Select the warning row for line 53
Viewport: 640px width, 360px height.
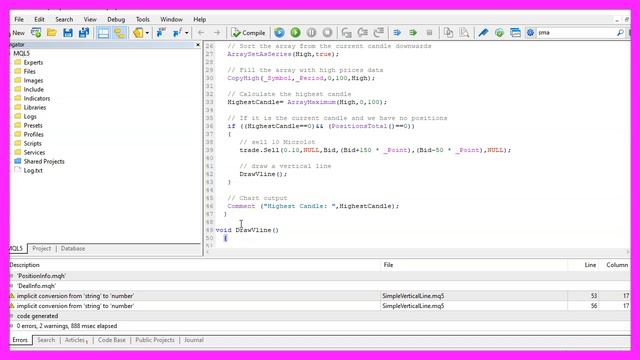(320, 296)
